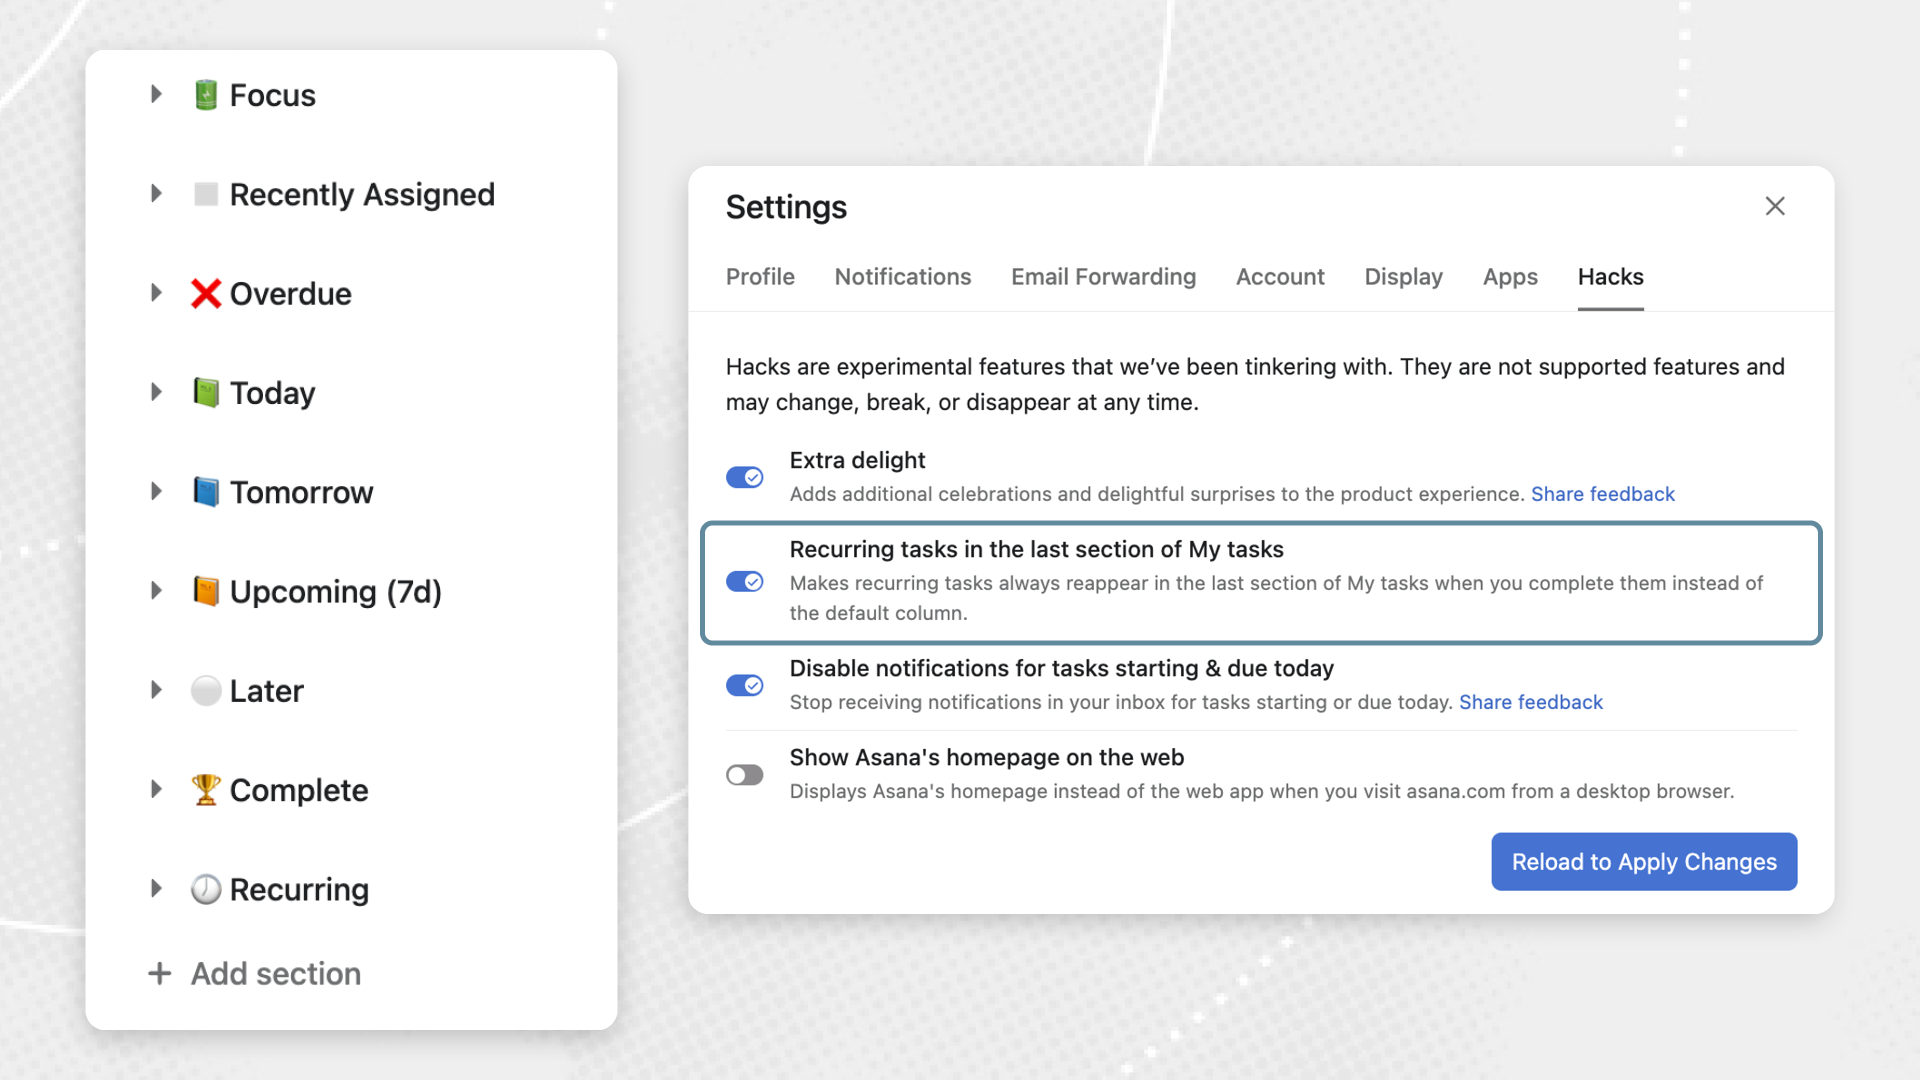Click the orange book icon beside Upcoming (7d)
The width and height of the screenshot is (1920, 1080).
[x=207, y=590]
